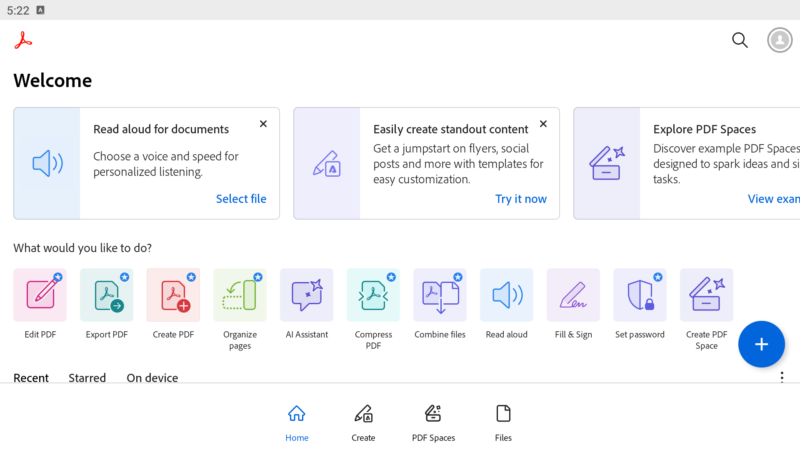Tap the "Read aloud for documents" title
Screen dimensions: 800x450
click(x=161, y=129)
